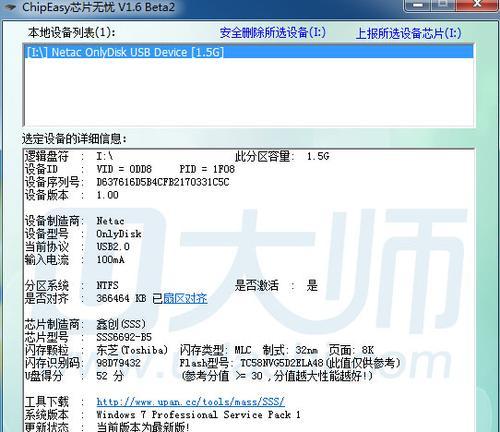Click file system value NTFS

[x=107, y=285]
